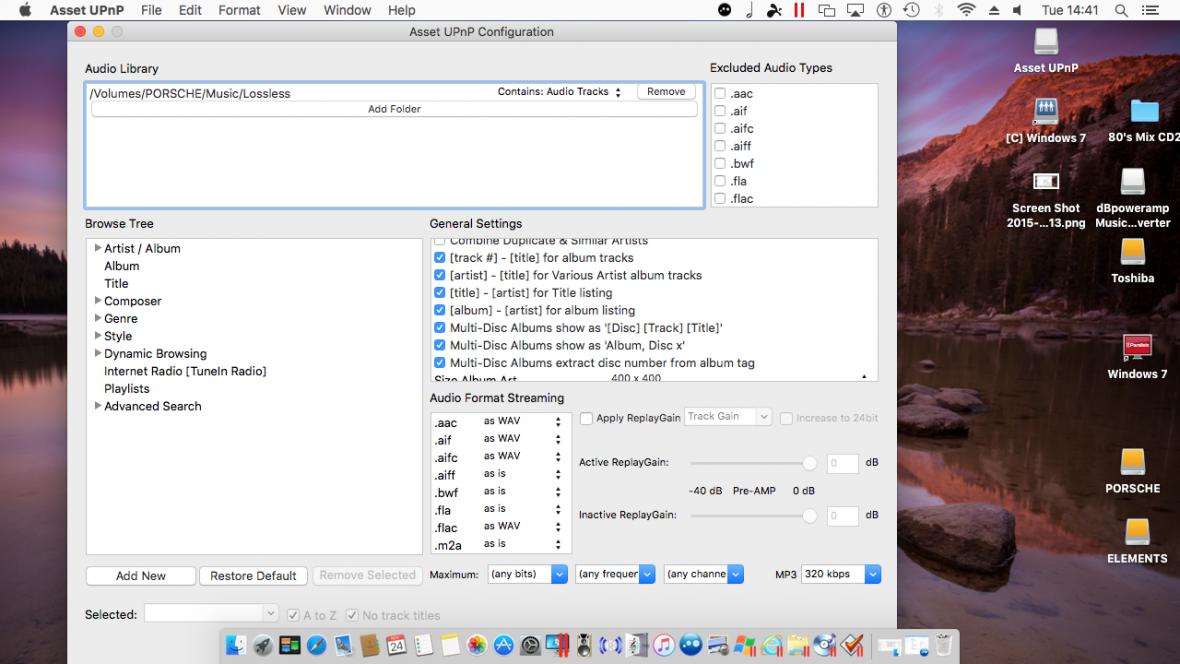Click the Parallels icon in the menu bar
This screenshot has height=664, width=1180.
(799, 10)
